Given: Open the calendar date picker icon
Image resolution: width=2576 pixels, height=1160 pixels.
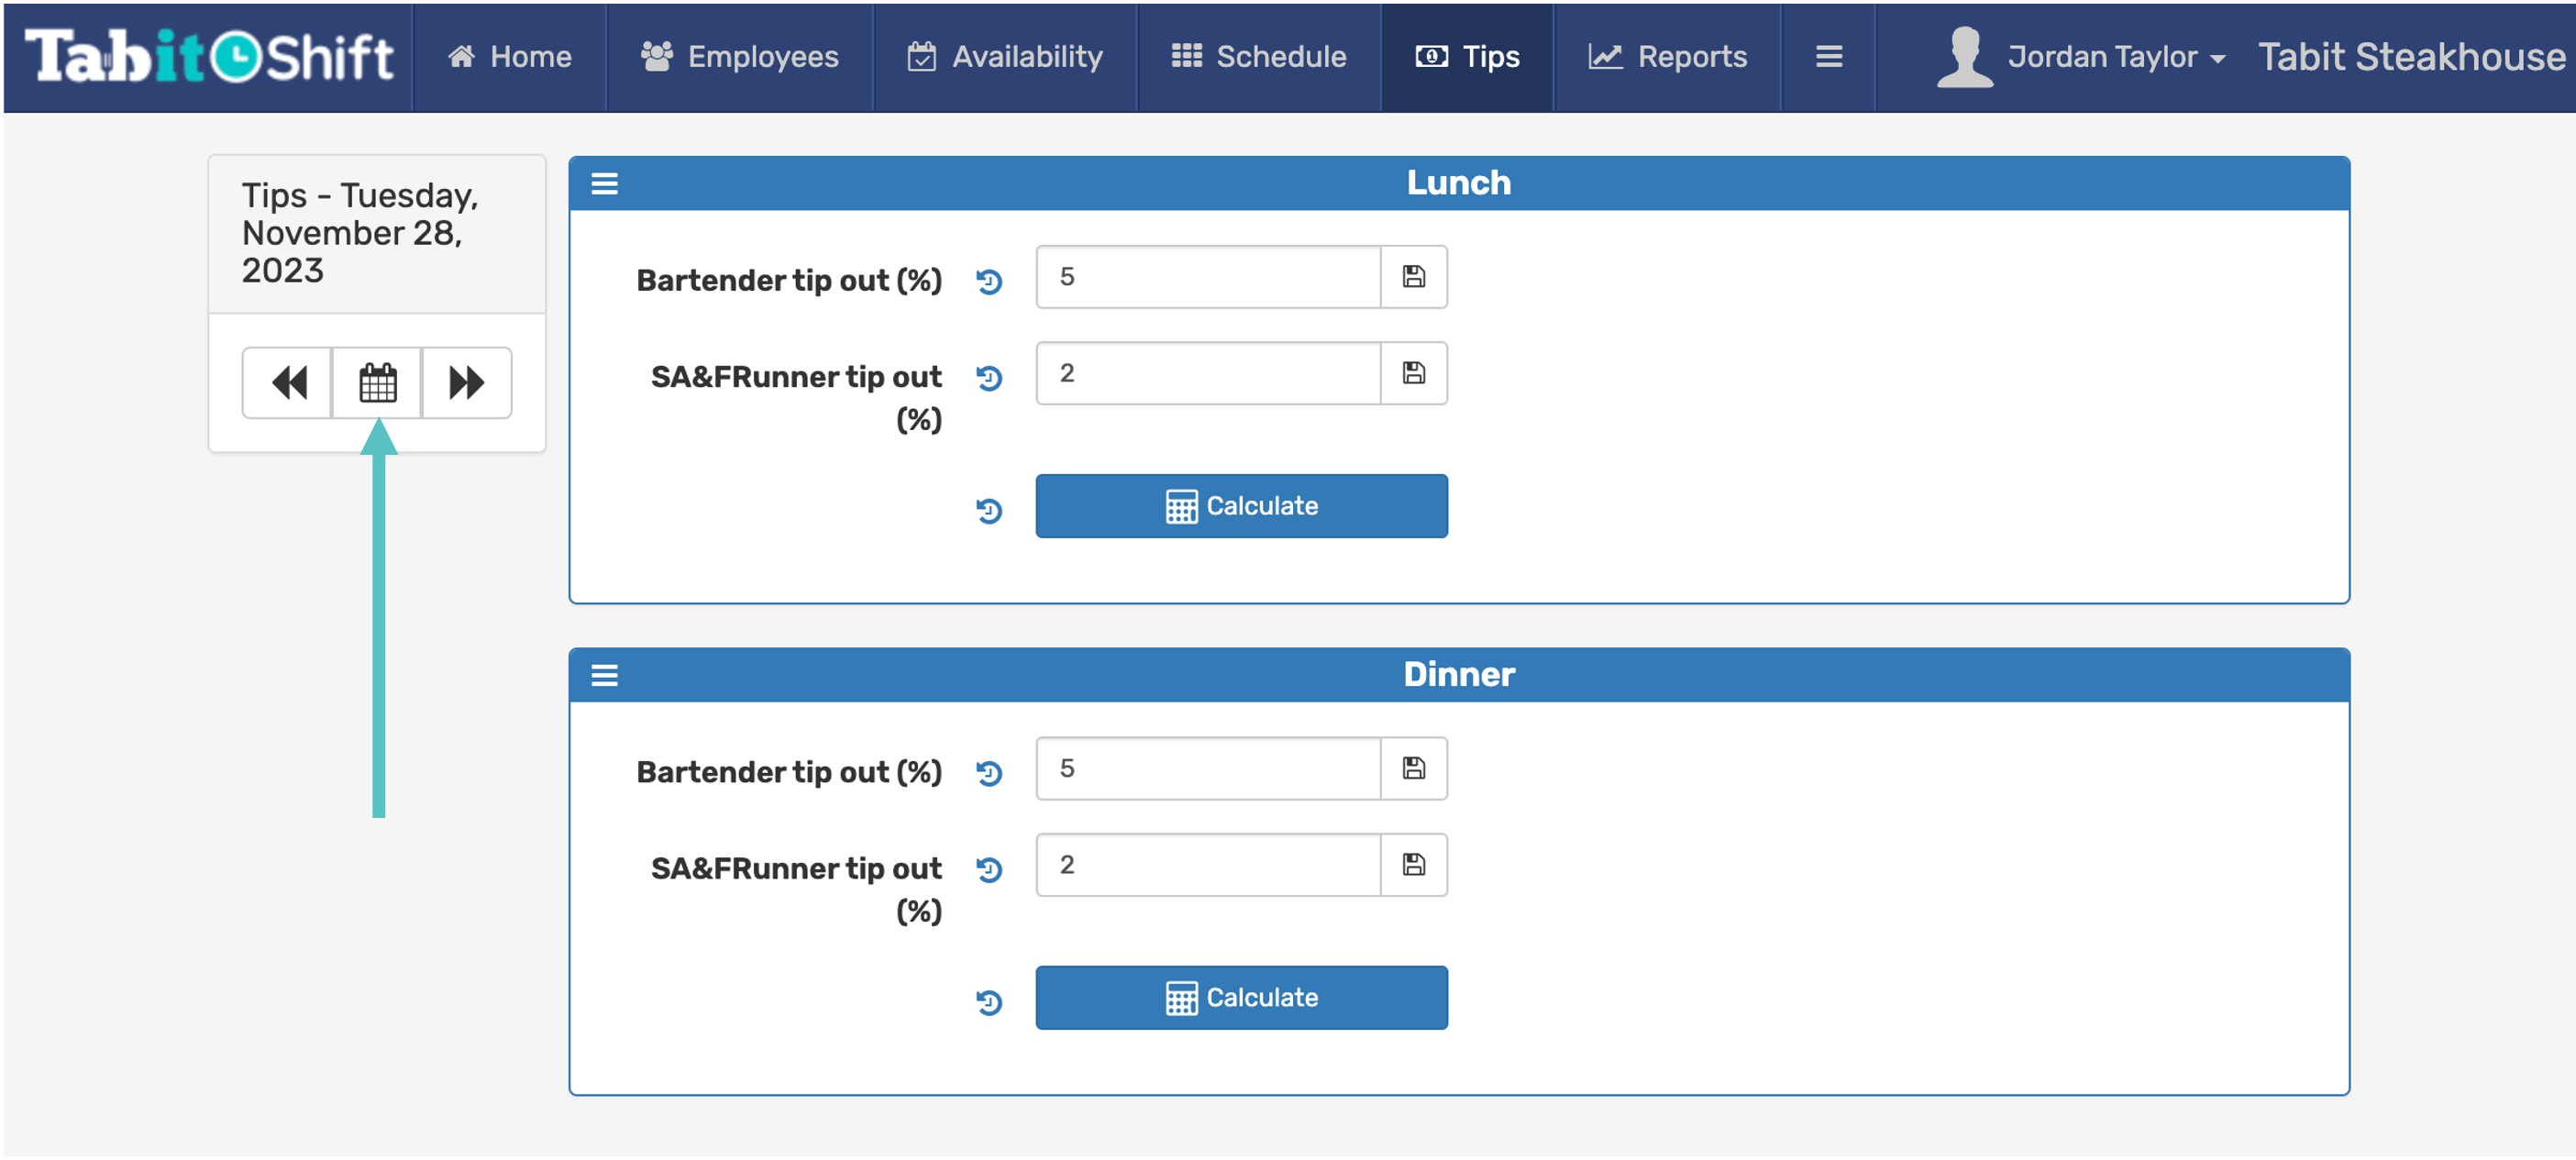Looking at the screenshot, I should click(377, 383).
